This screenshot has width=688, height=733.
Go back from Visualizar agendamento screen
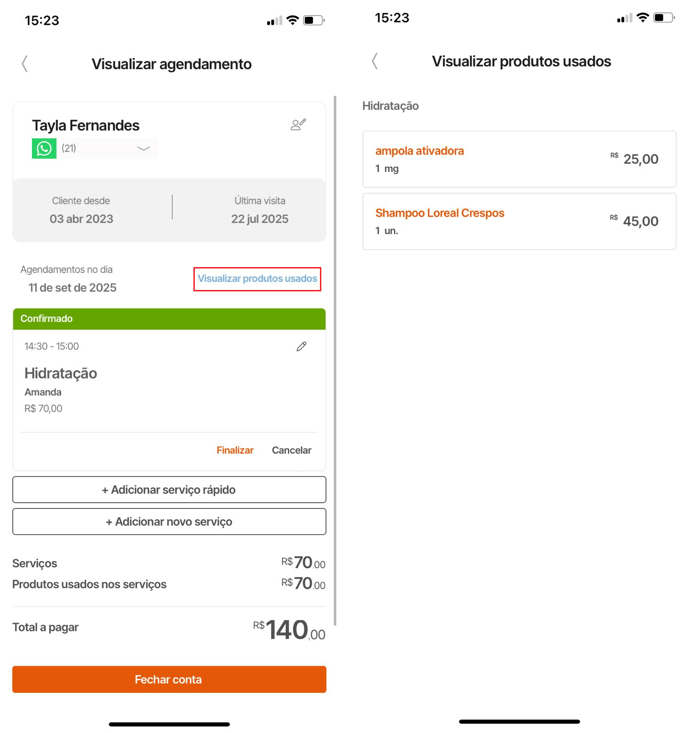click(x=25, y=64)
